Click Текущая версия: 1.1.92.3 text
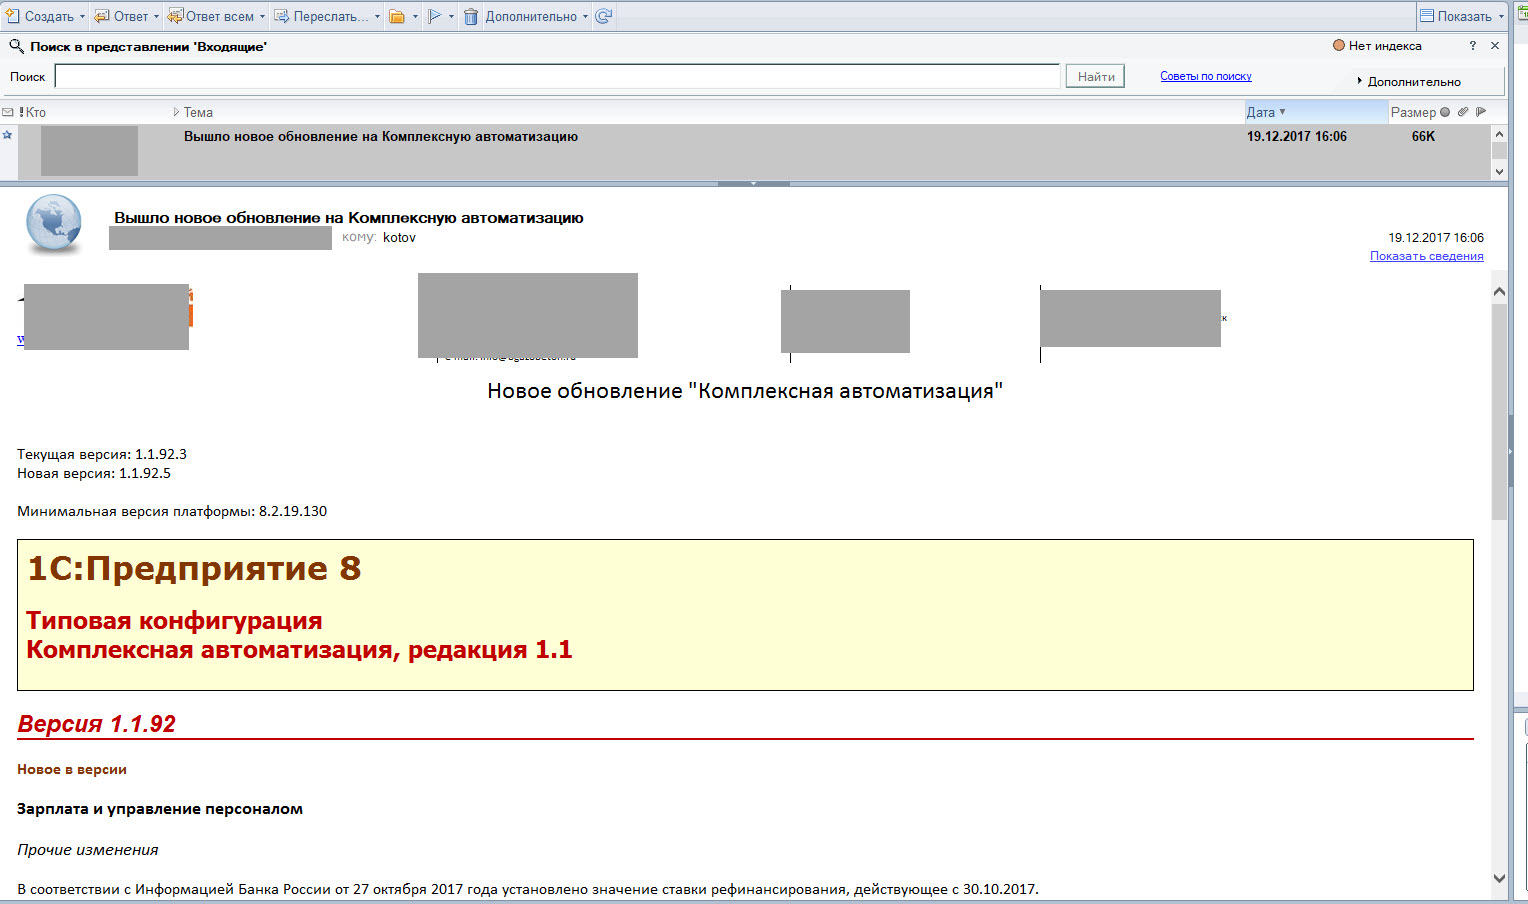Viewport: 1528px width, 904px height. [102, 454]
